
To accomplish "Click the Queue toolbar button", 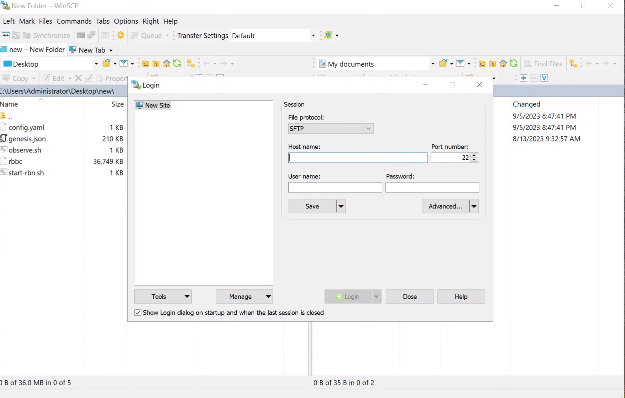I will pos(147,35).
